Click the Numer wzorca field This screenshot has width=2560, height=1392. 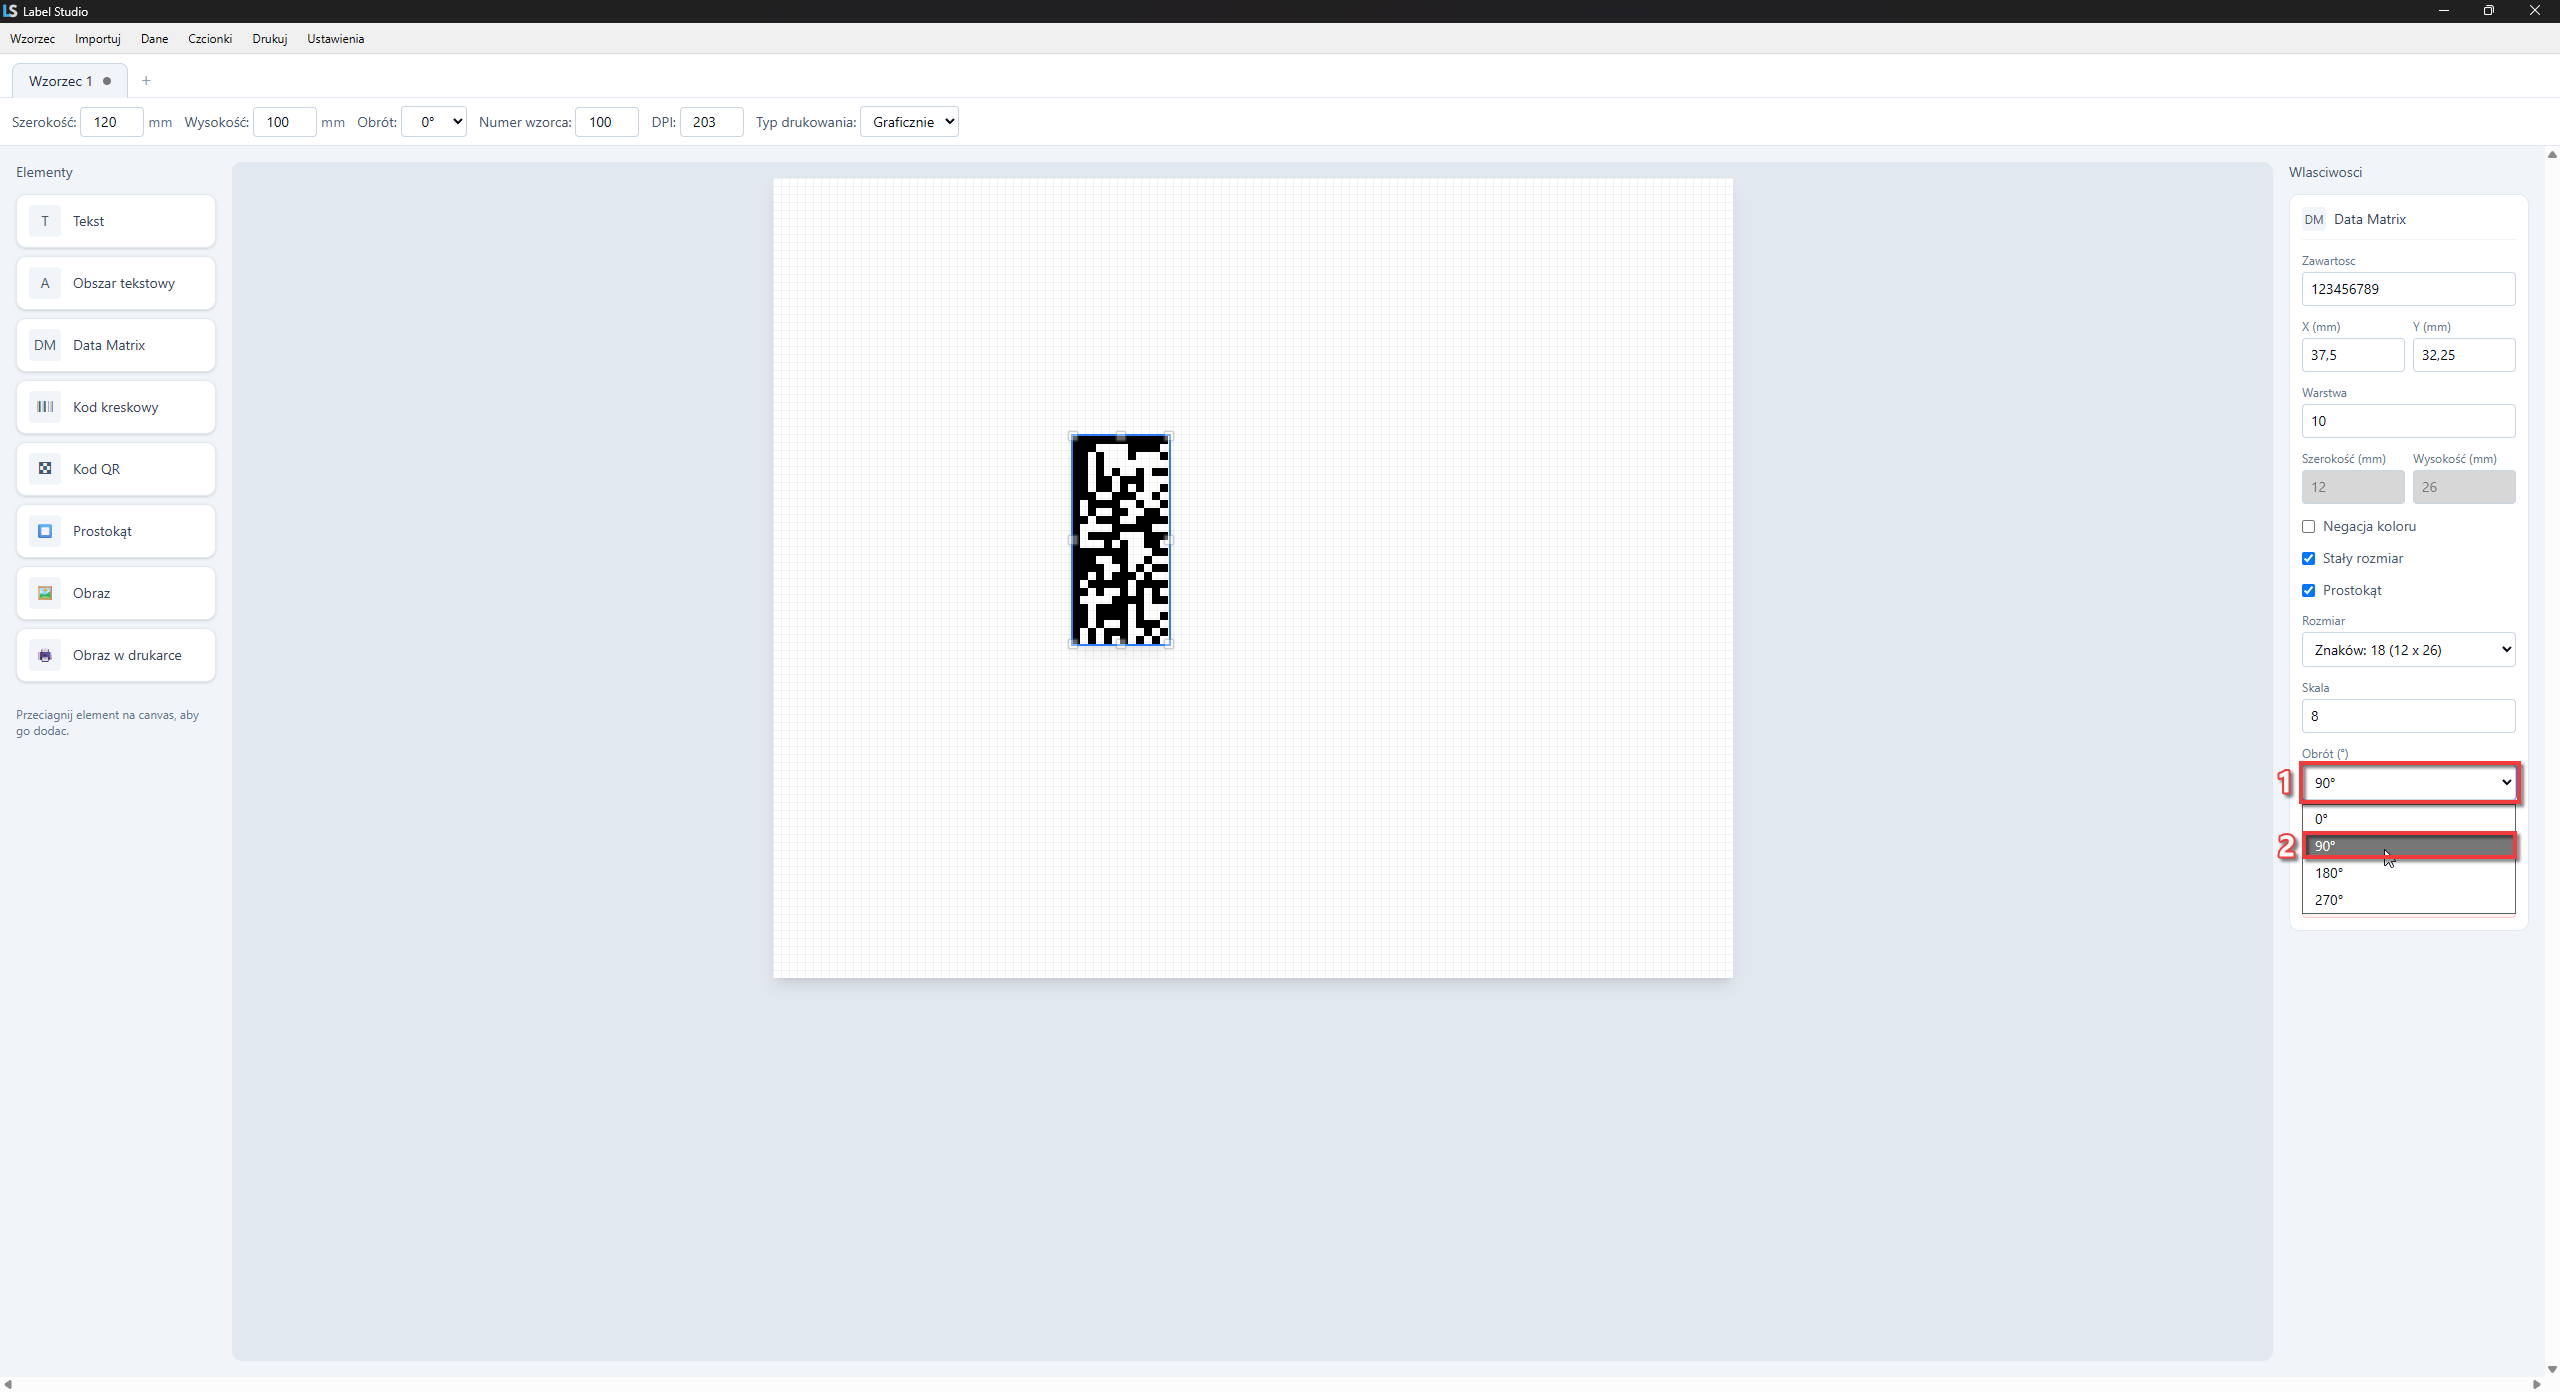click(606, 122)
